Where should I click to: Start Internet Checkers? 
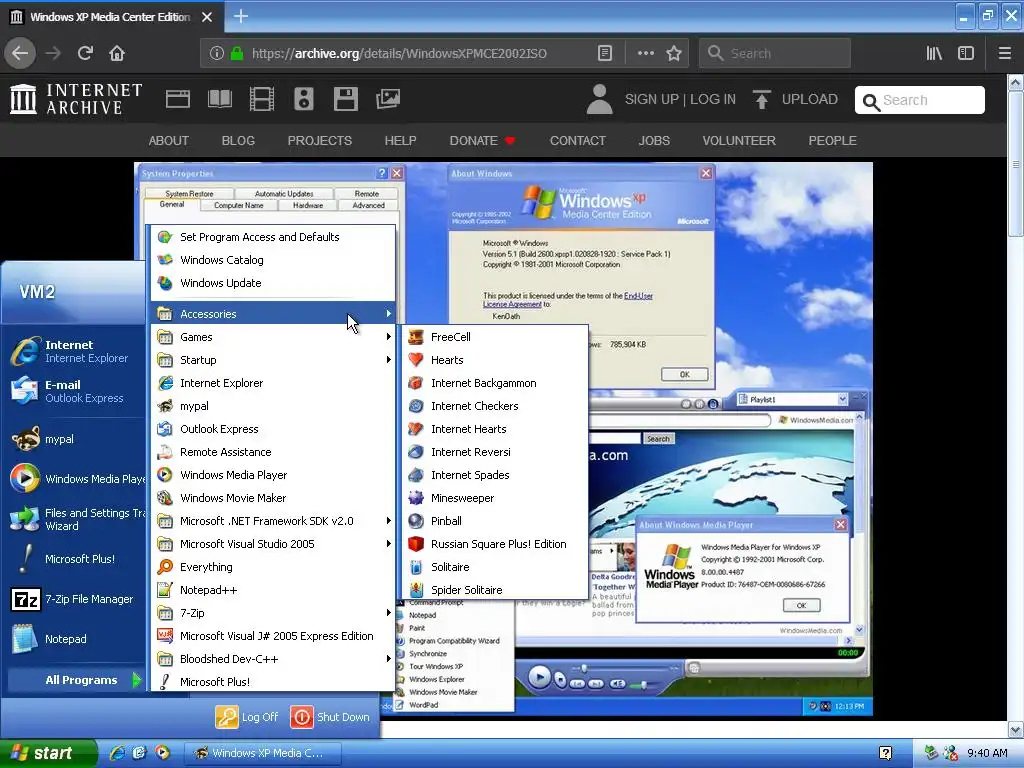pos(496,406)
